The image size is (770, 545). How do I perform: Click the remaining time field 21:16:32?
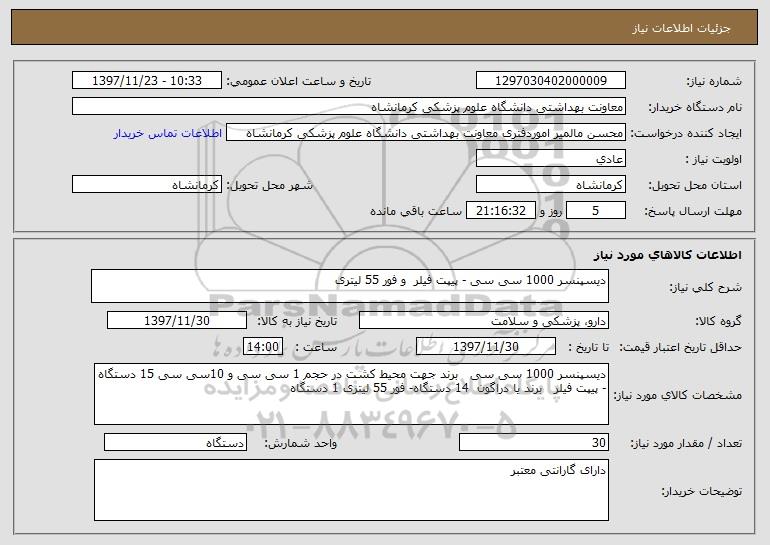(500, 210)
